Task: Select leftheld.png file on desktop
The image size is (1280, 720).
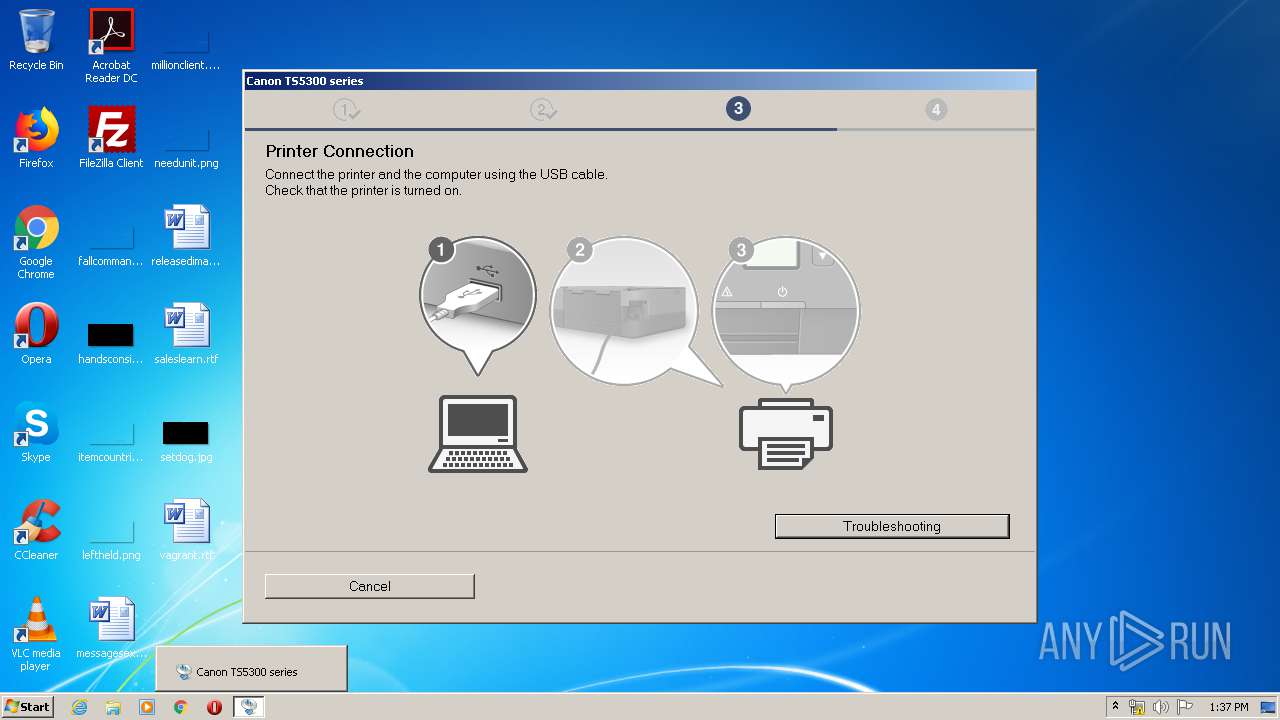Action: tap(111, 536)
